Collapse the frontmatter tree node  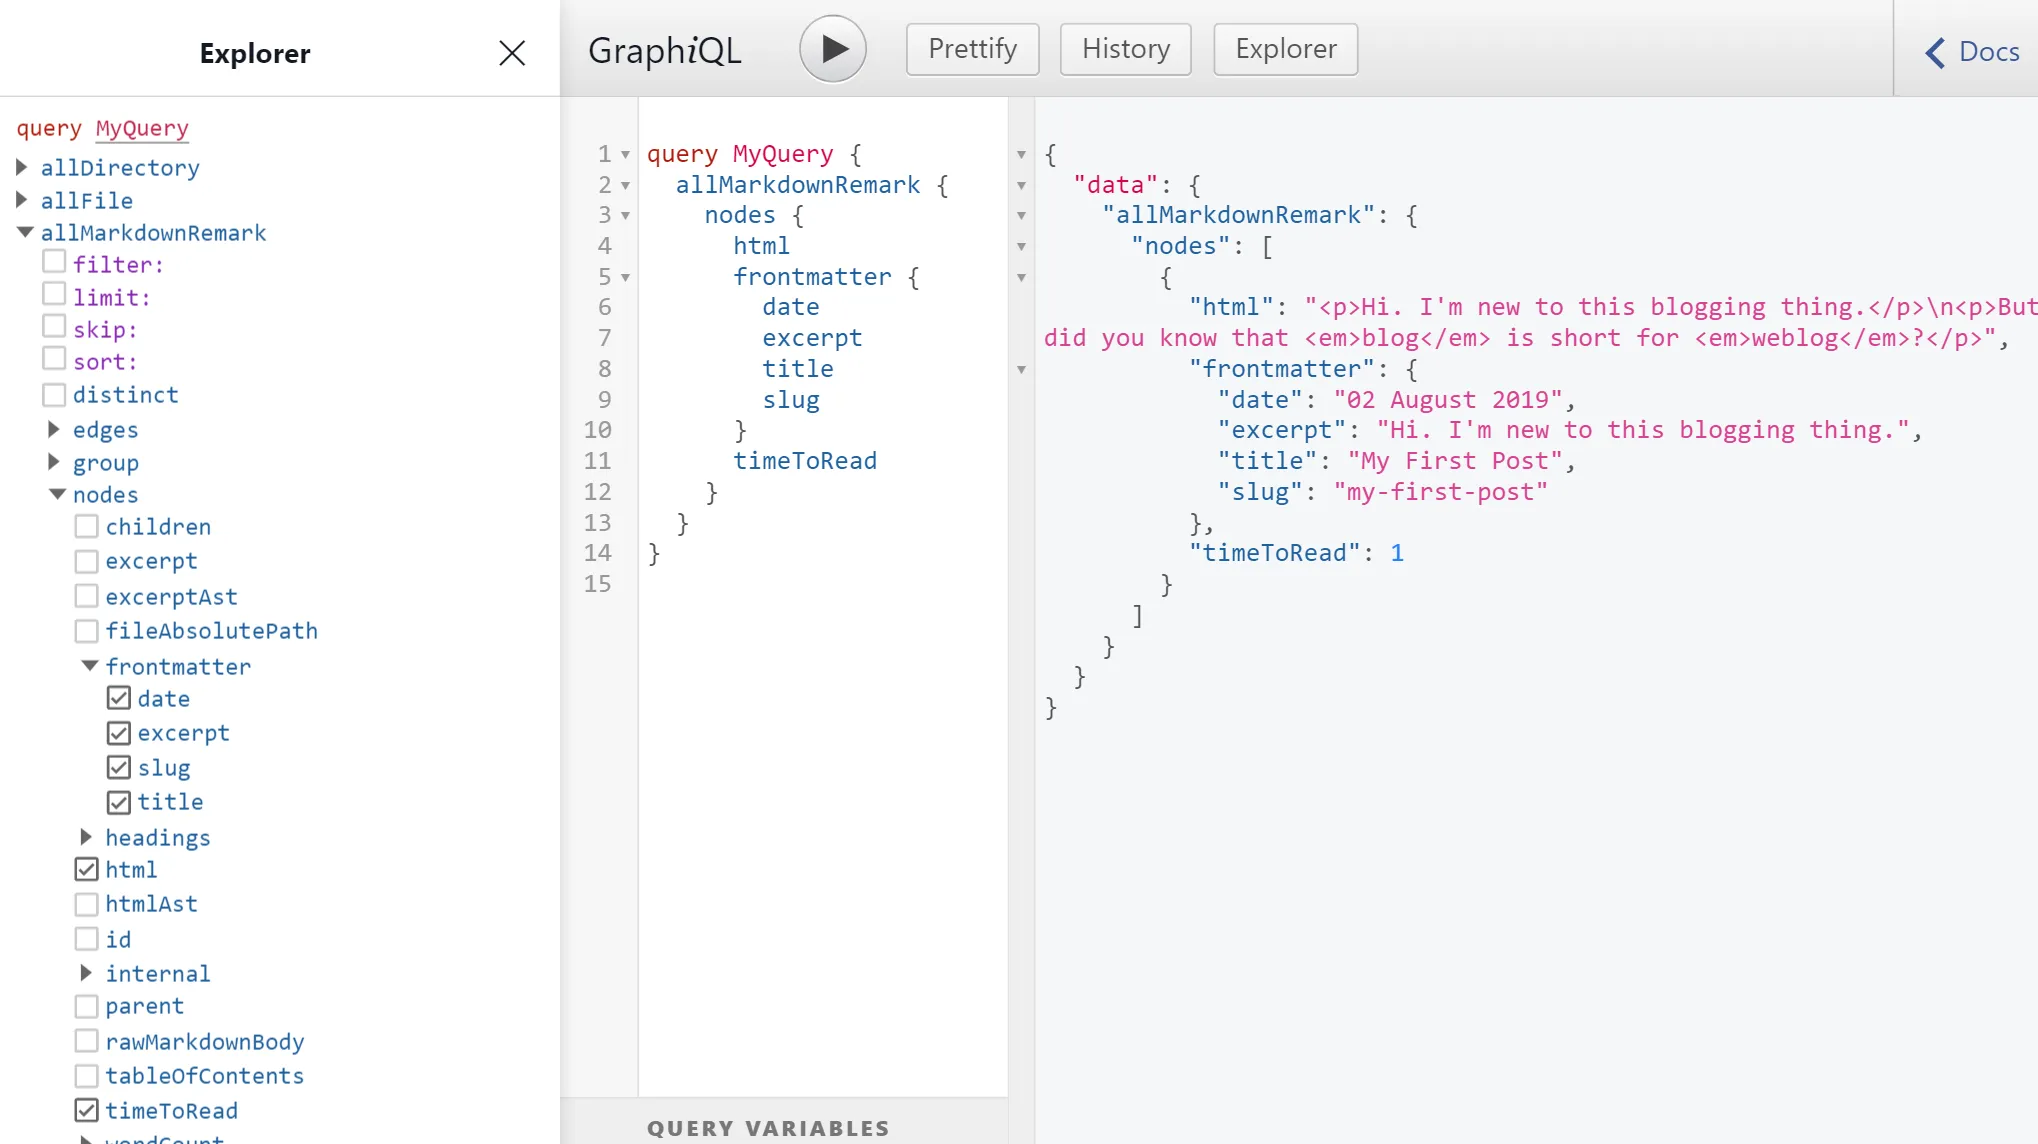(89, 666)
